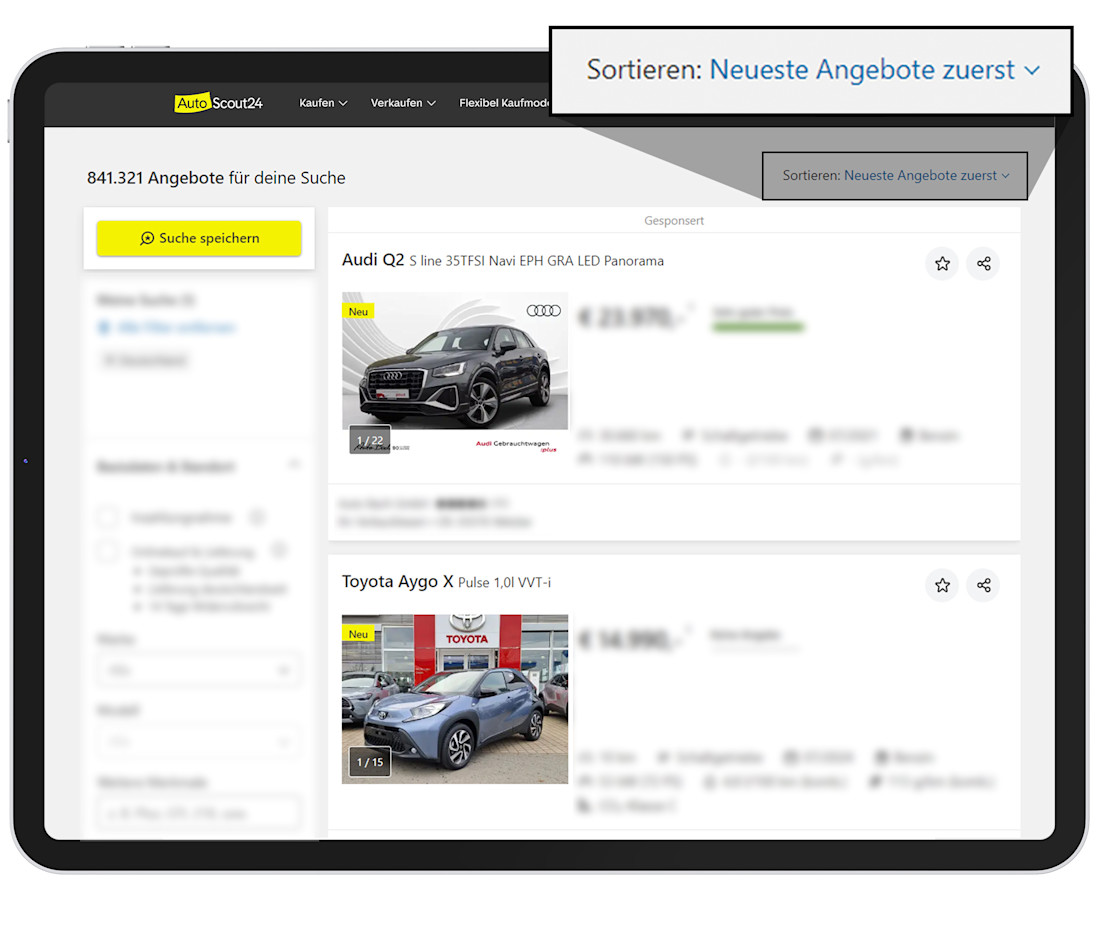Screen dimensions: 1100x931
Task: Click the "841.321 Angebote für deine Suche" heading
Action: point(216,178)
